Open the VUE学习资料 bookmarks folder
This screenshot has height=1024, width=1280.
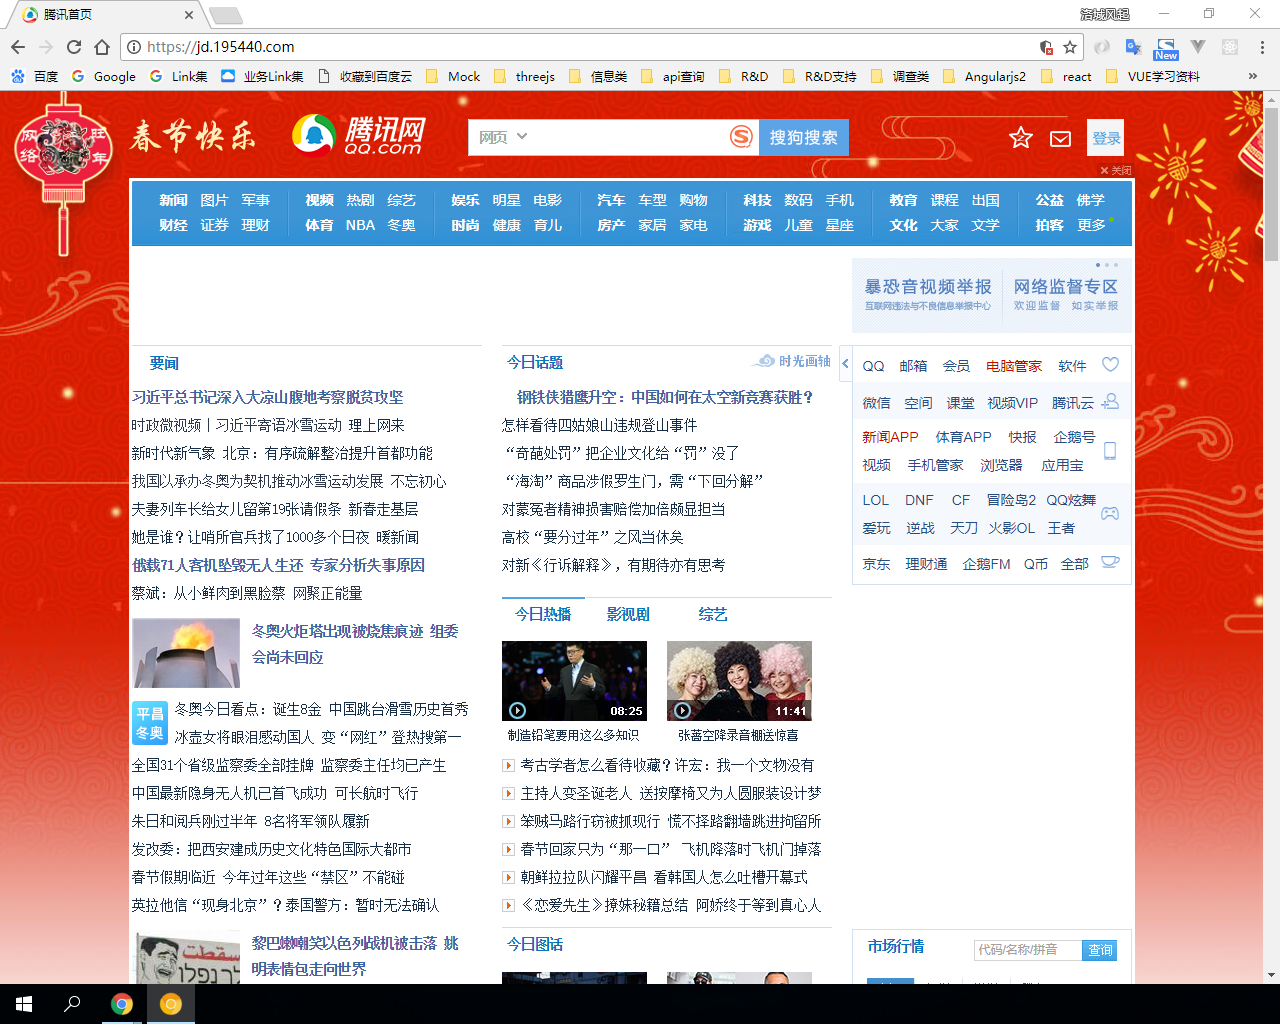[x=1152, y=76]
